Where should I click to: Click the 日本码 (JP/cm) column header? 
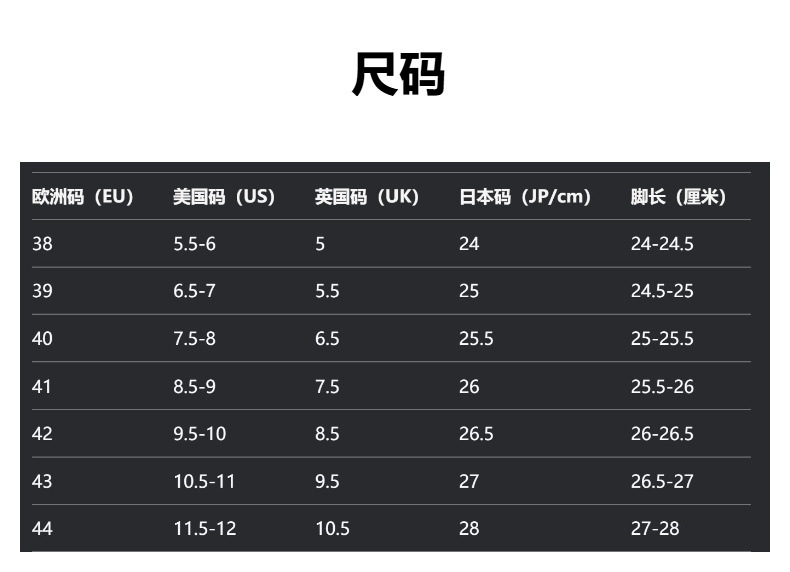coord(524,197)
